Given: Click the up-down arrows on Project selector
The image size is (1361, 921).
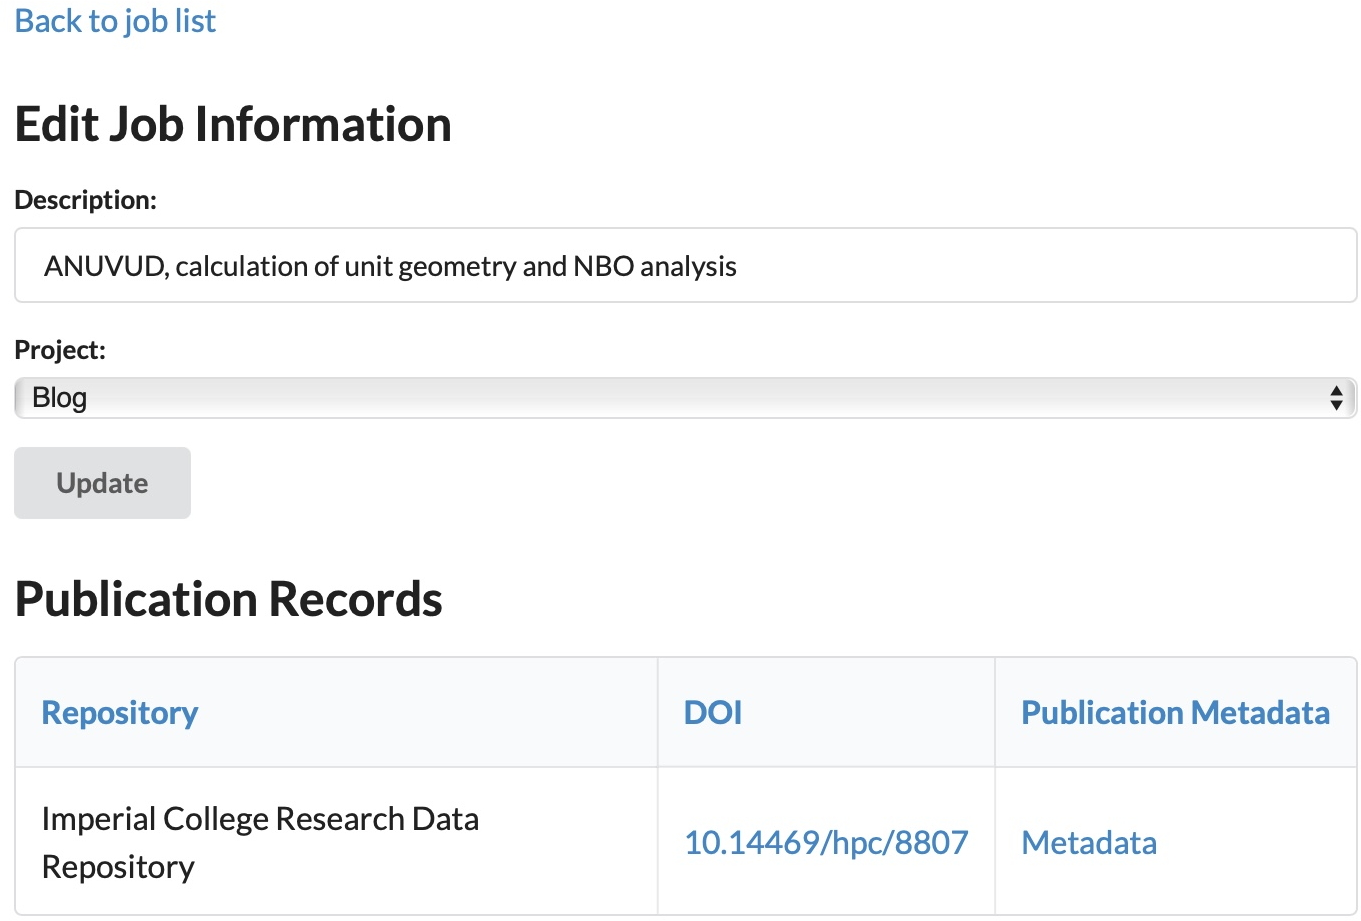Looking at the screenshot, I should click(1335, 398).
